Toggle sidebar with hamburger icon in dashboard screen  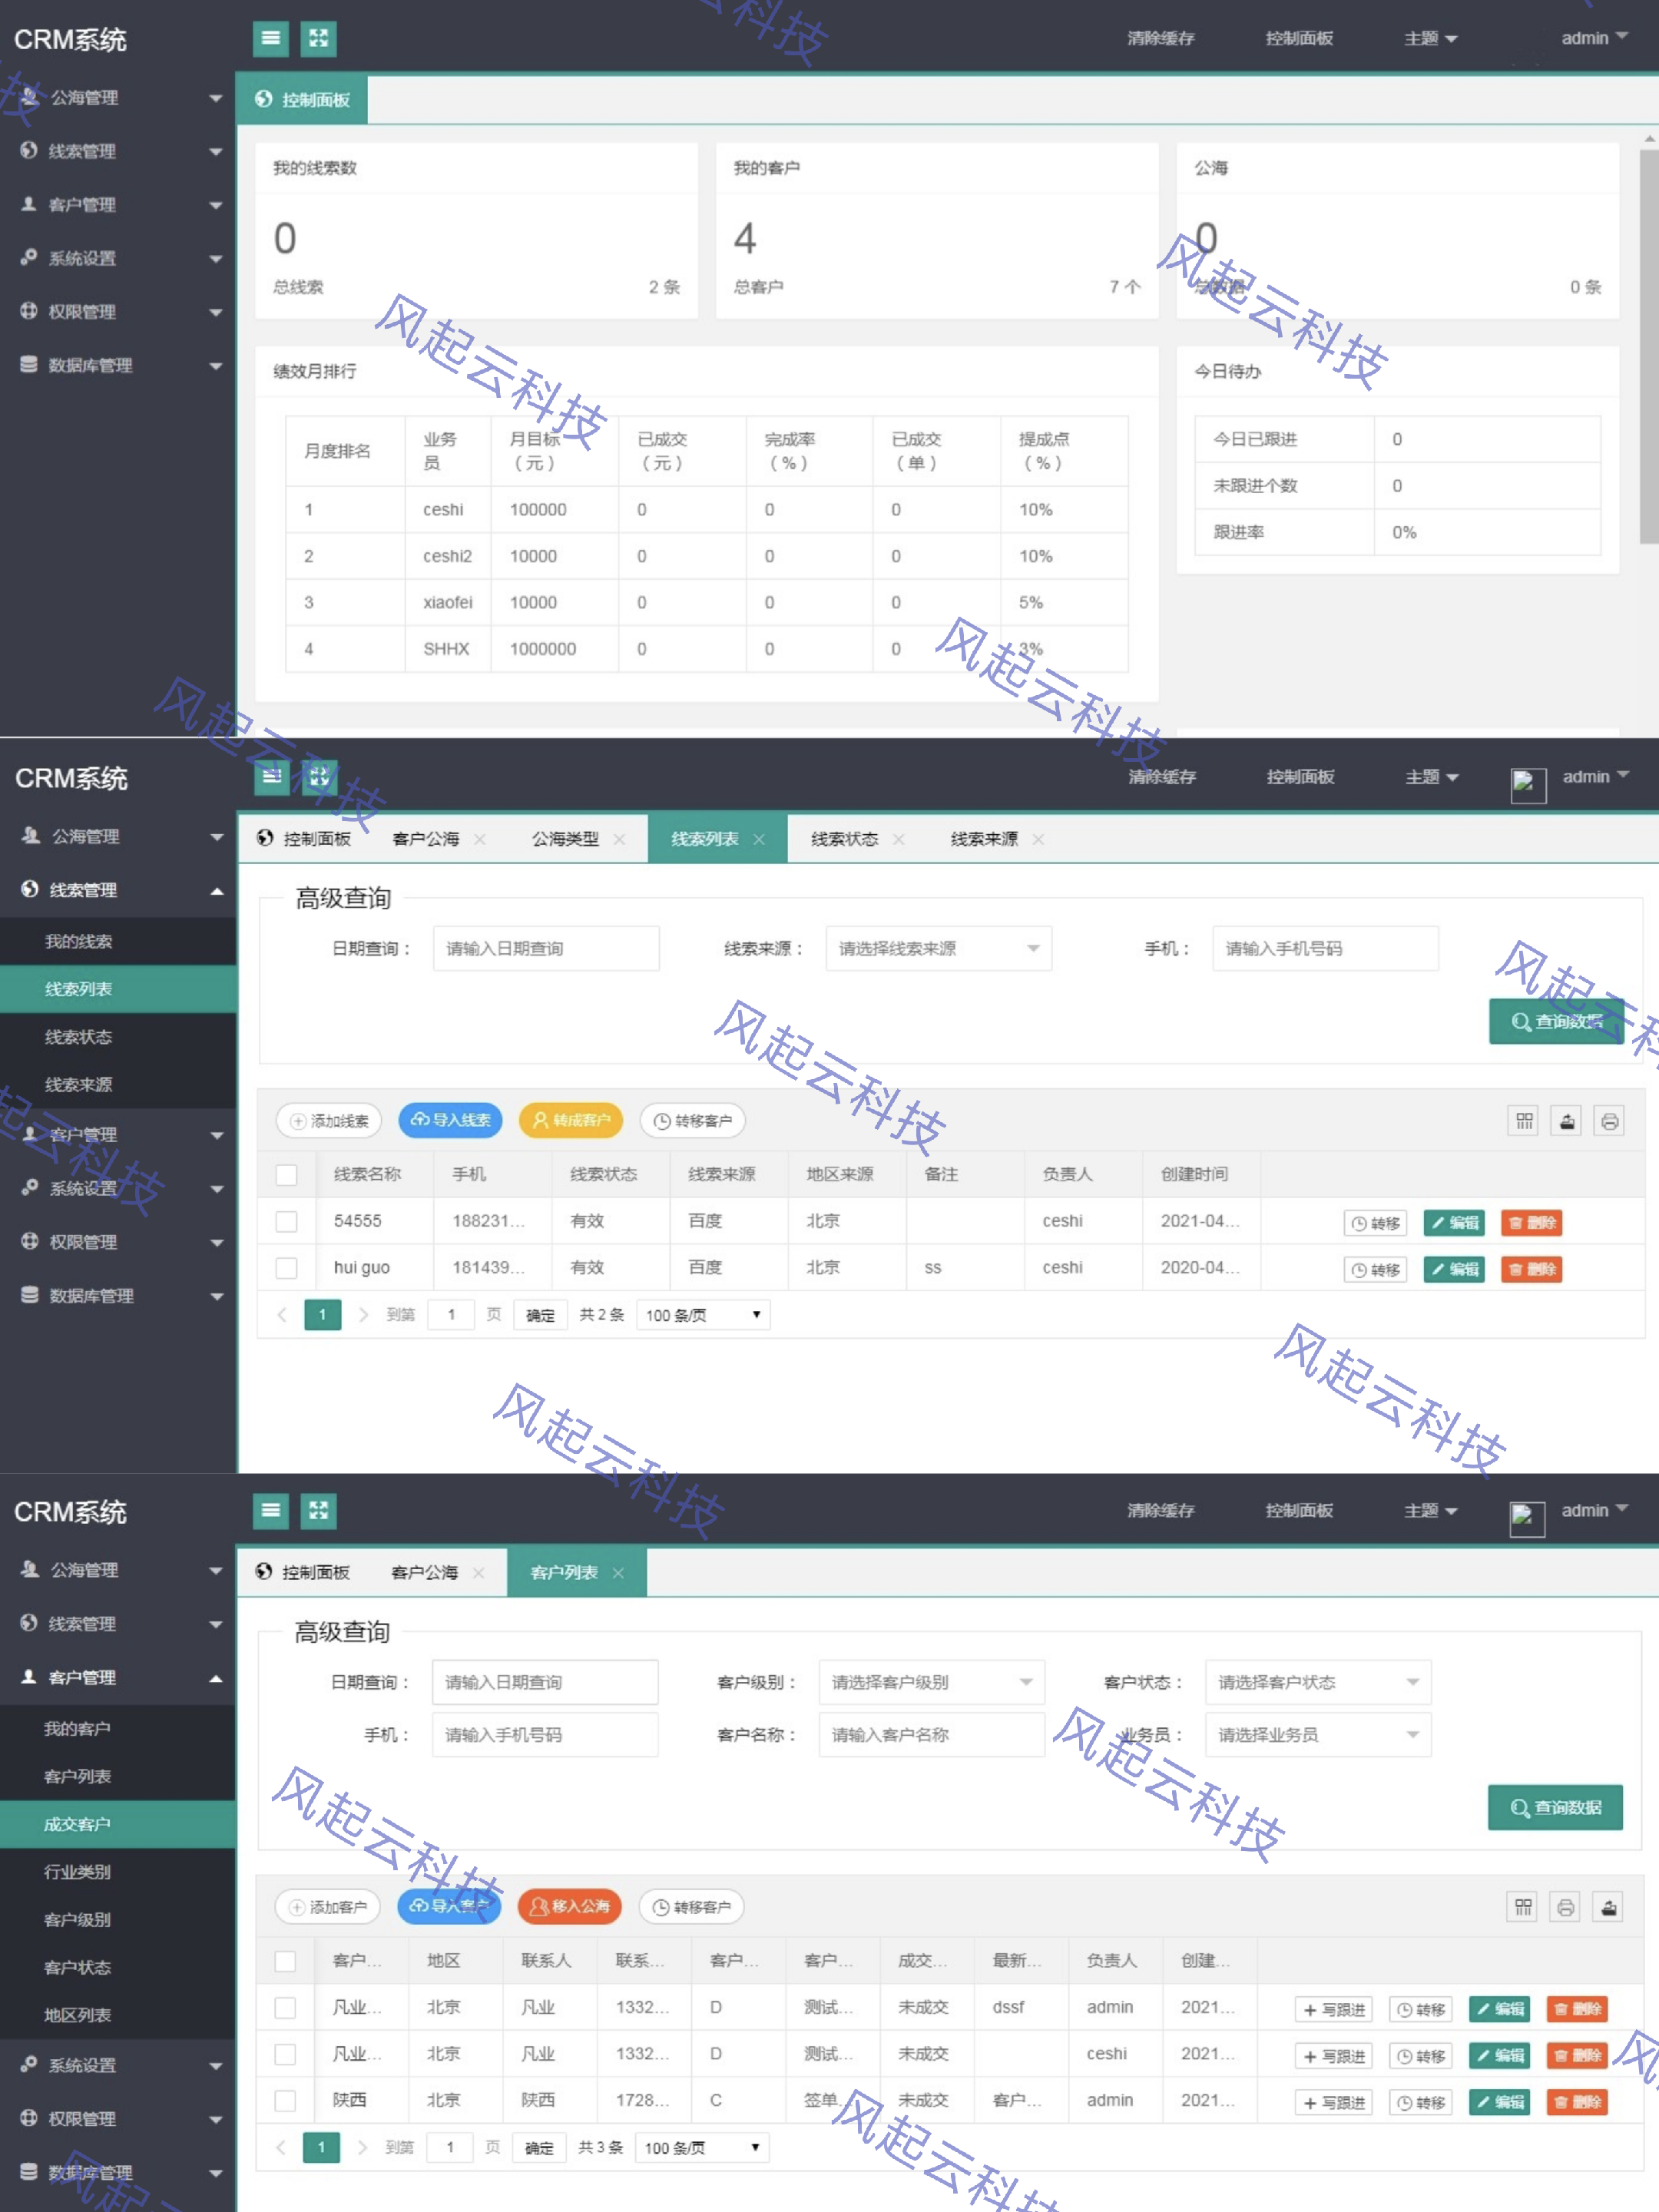(x=270, y=38)
